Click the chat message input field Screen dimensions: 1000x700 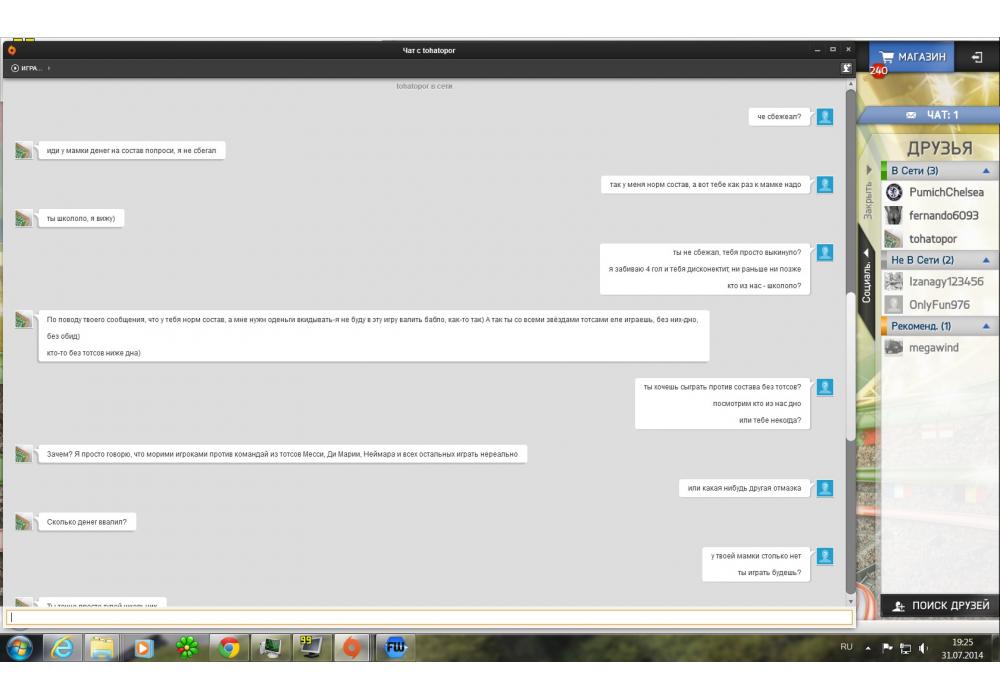[429, 617]
